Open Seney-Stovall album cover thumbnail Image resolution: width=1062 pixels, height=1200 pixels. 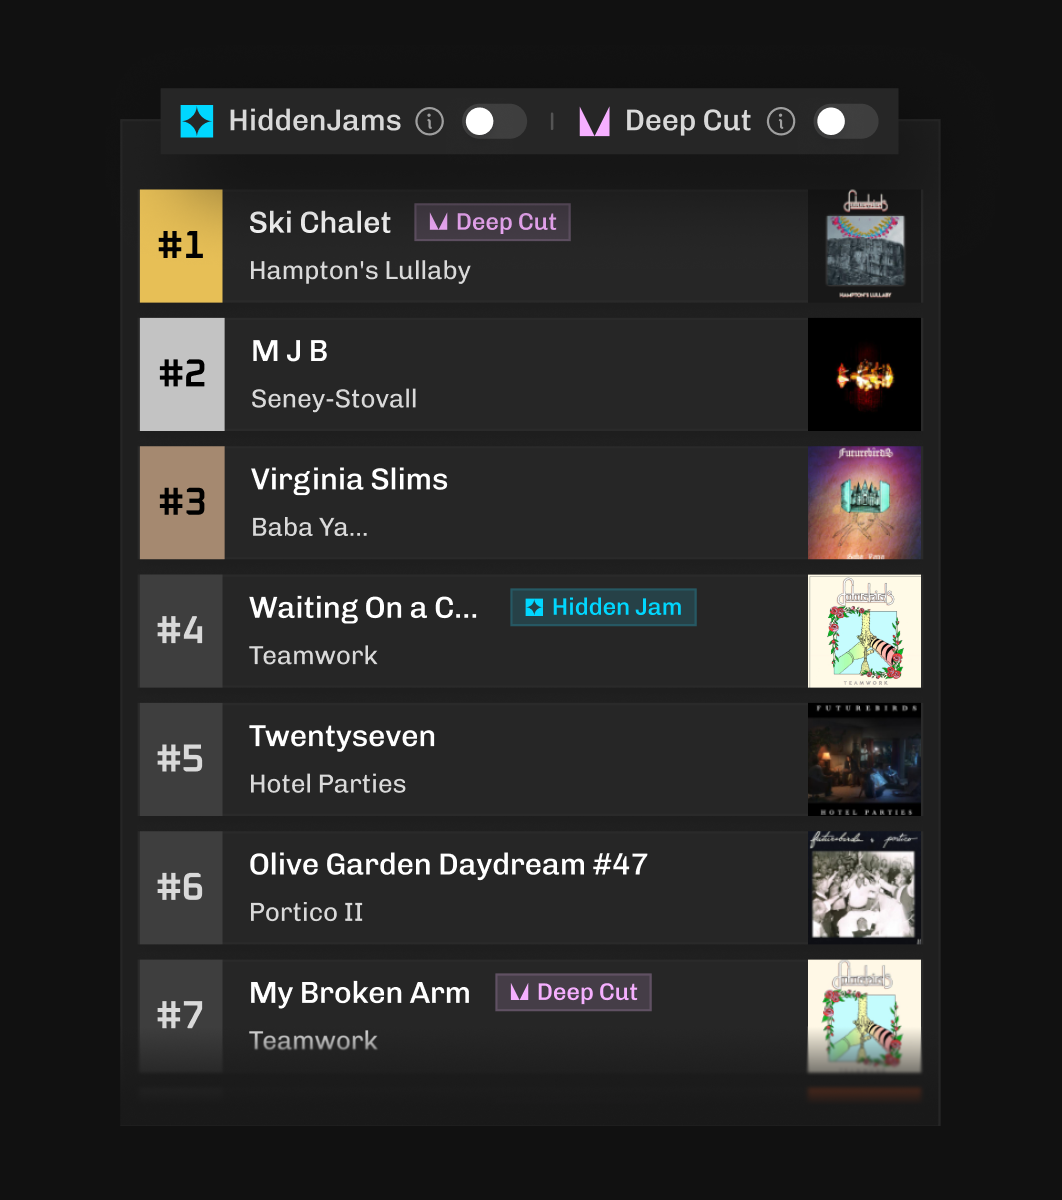(864, 374)
